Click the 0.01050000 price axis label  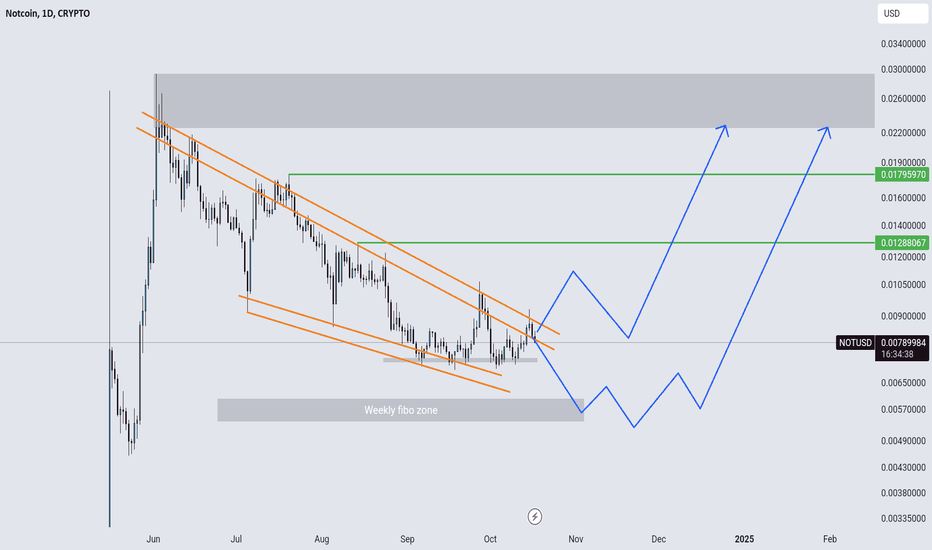903,285
